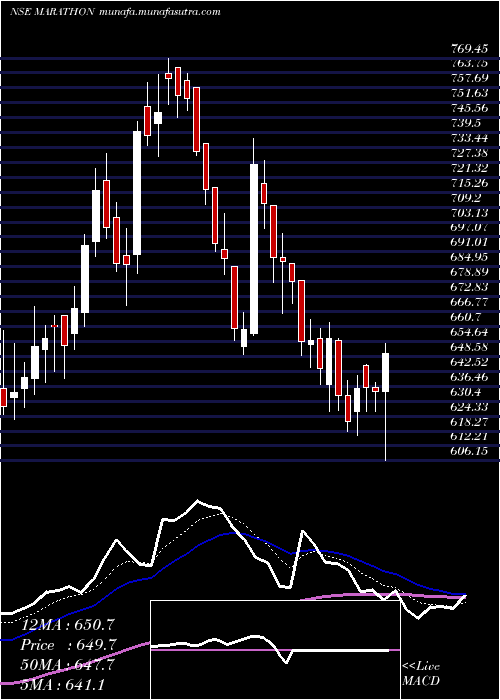Click the 678.89 price axis label

(469, 272)
